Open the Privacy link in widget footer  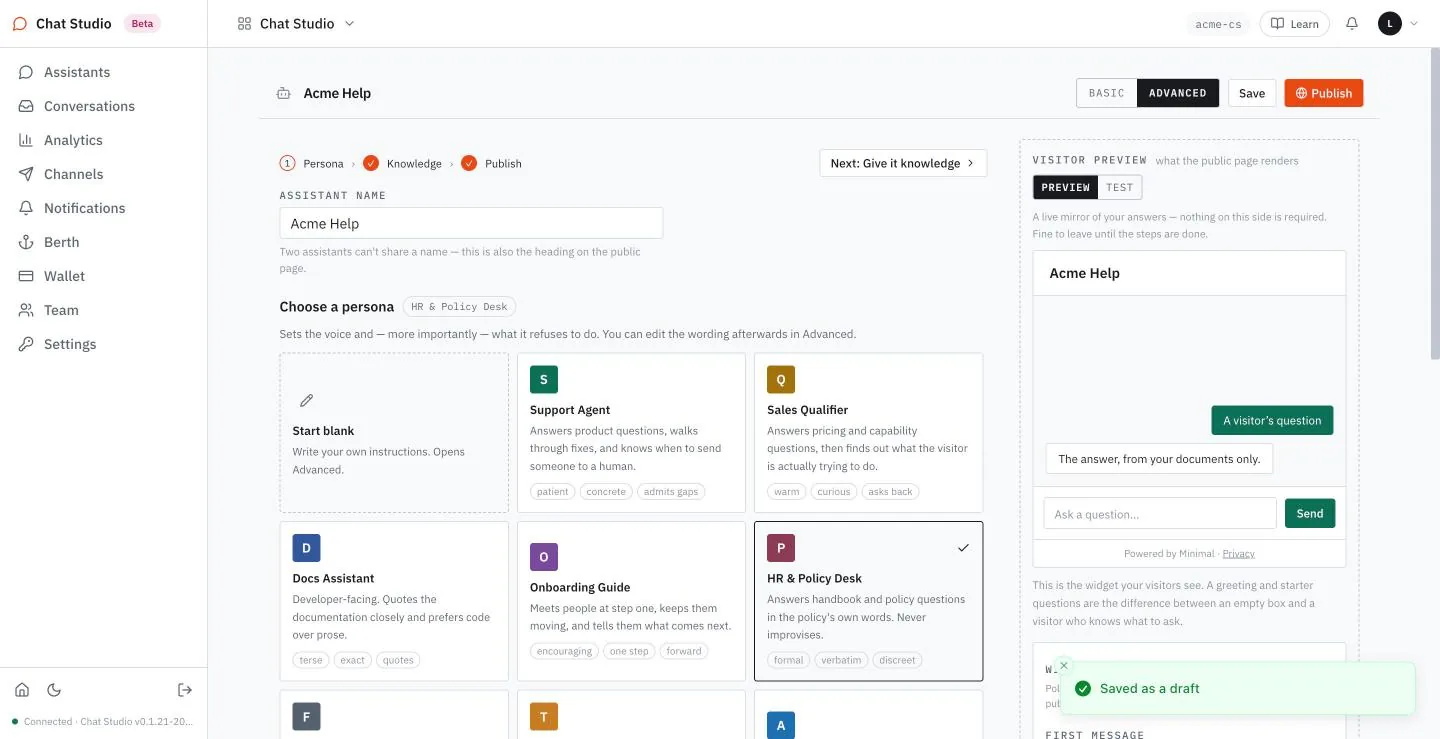coord(1238,553)
